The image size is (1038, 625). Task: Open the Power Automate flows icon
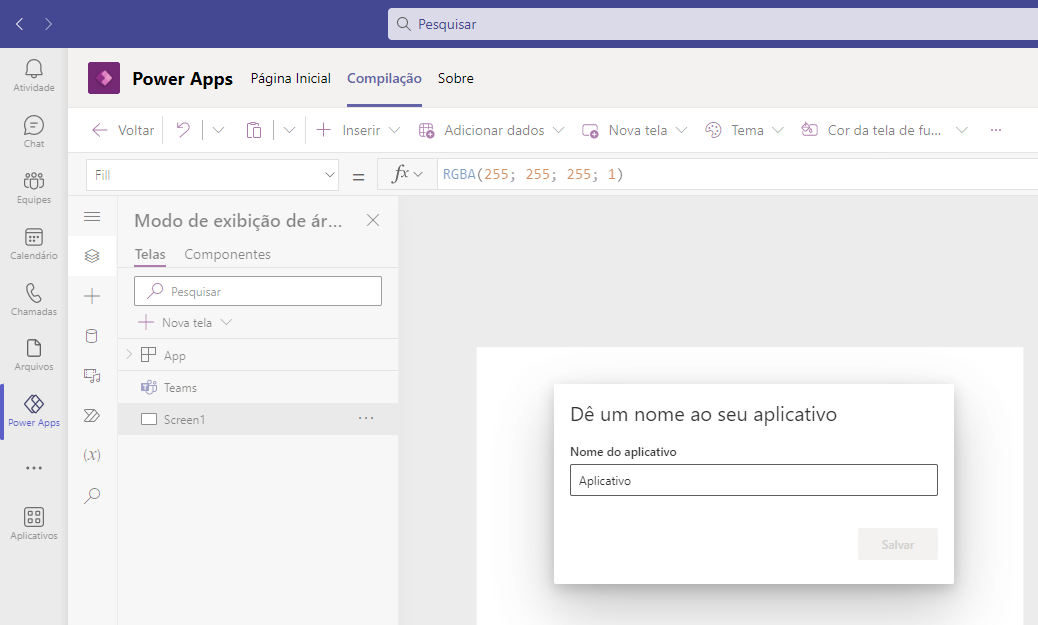coord(92,415)
